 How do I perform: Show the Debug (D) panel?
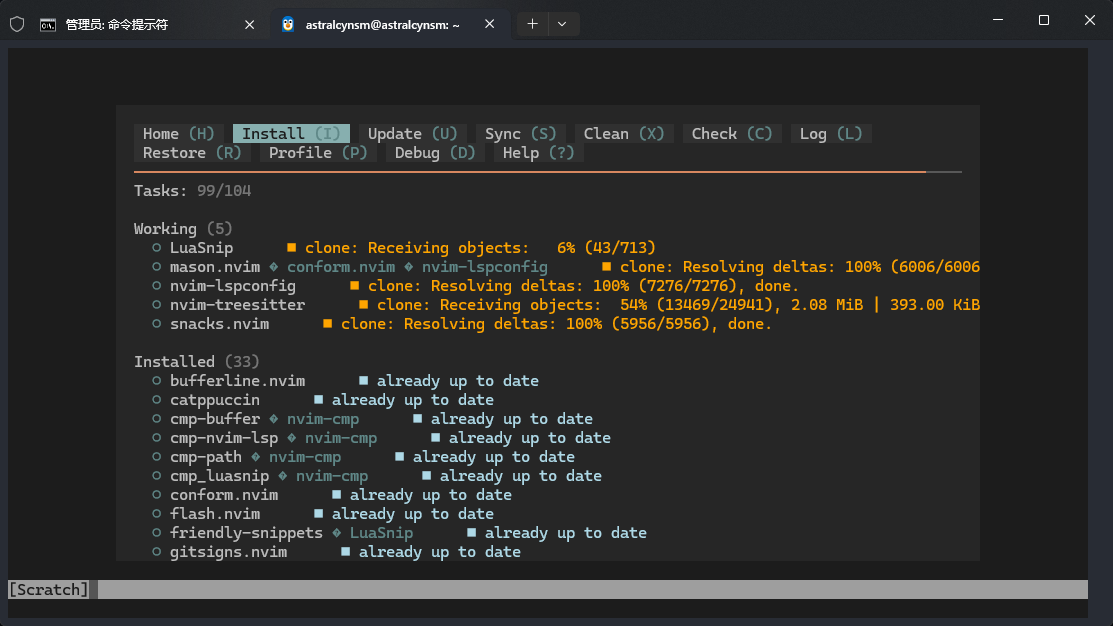pos(435,153)
